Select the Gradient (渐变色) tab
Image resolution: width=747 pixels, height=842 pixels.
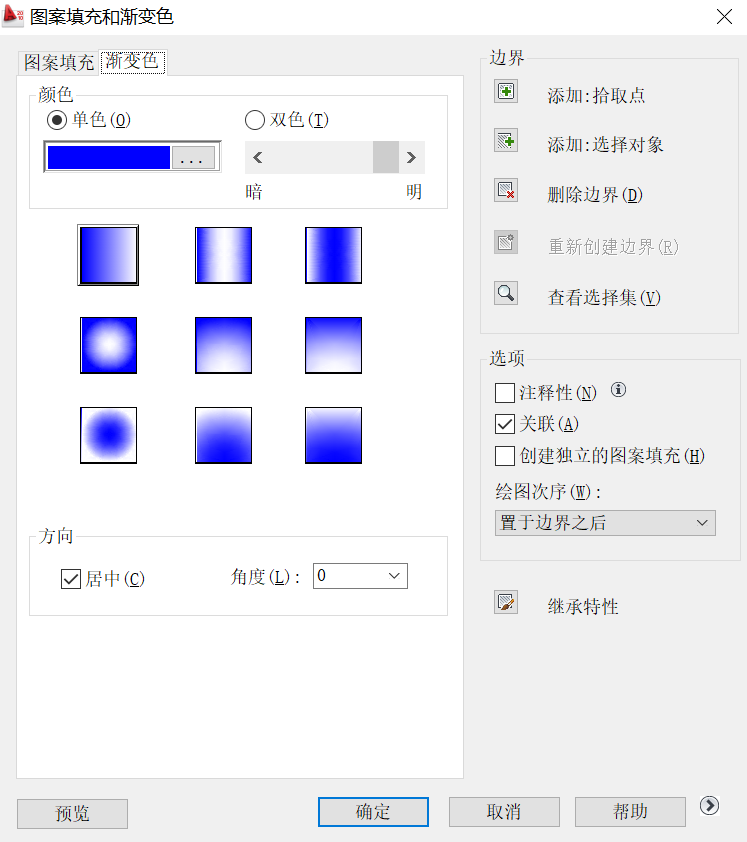point(132,61)
